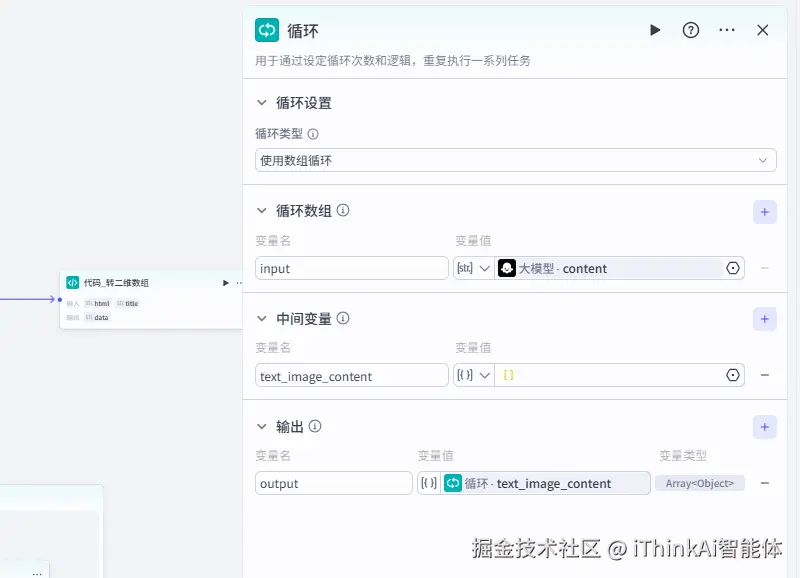The image size is (800, 578).
Task: Click the html input tag on code node
Action: [x=97, y=303]
